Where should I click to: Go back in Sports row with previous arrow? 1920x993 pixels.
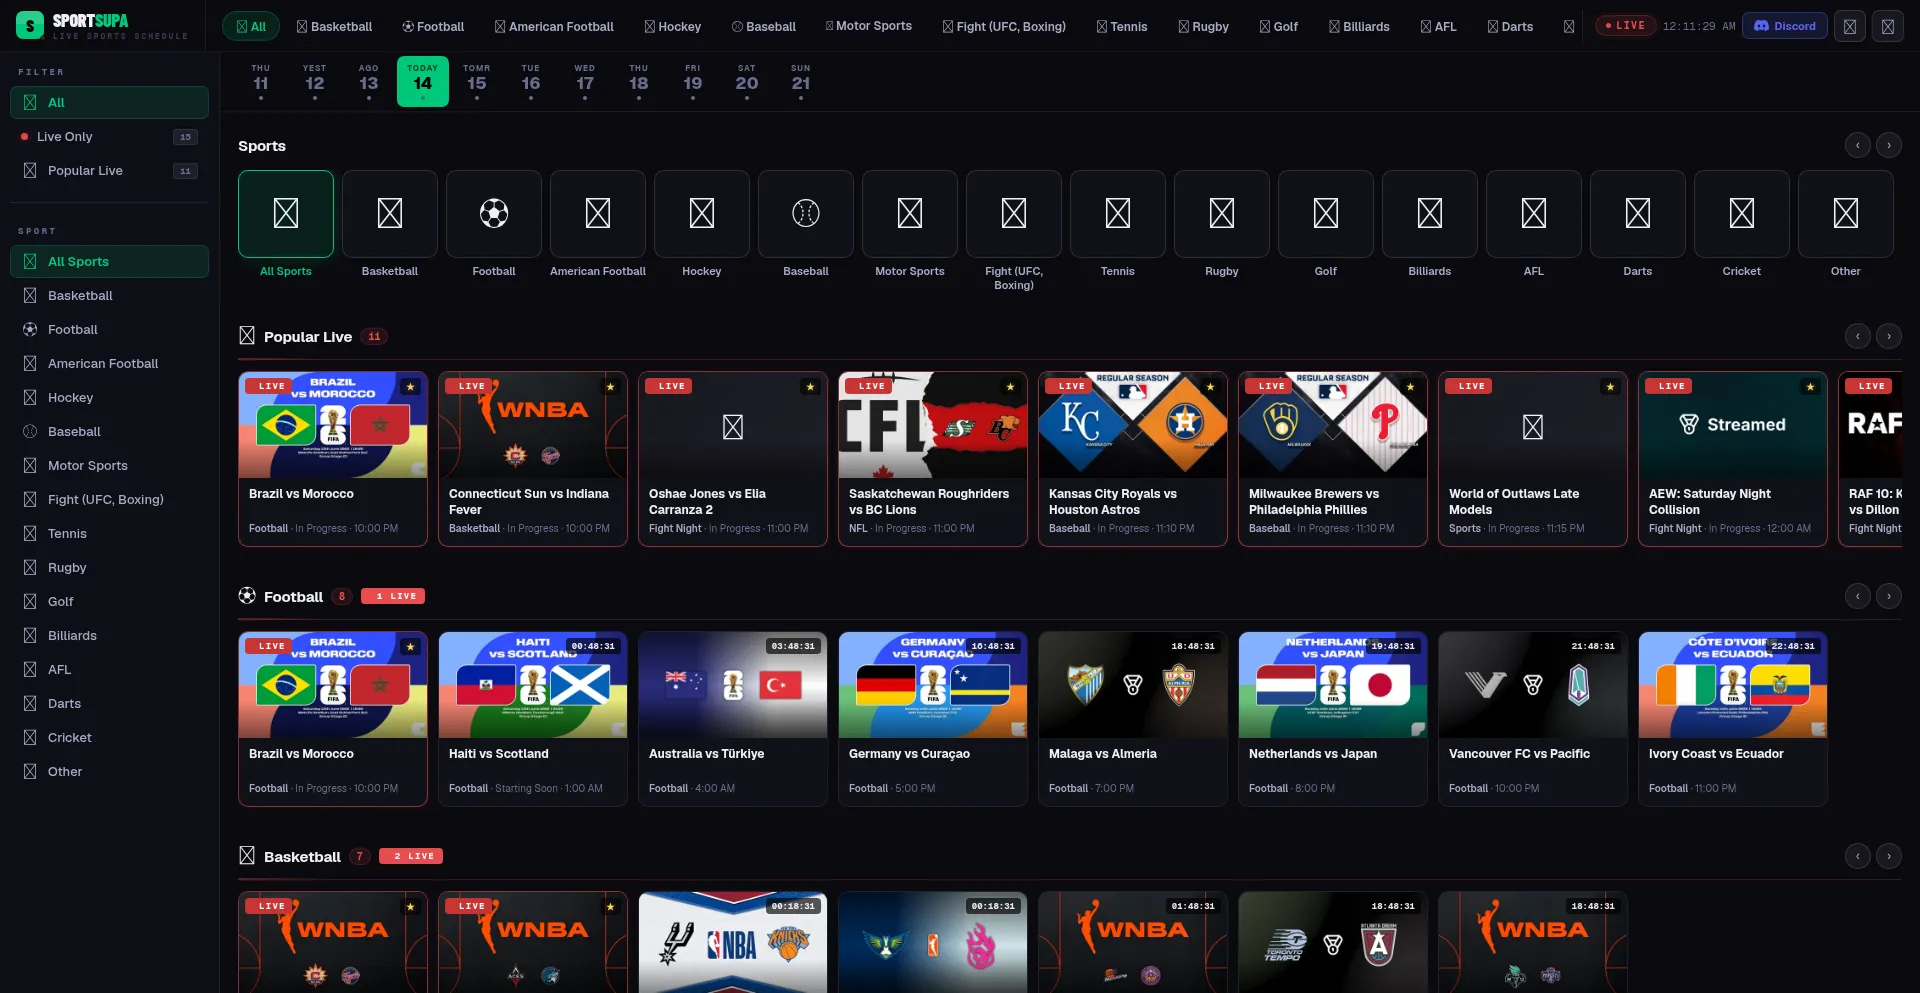(x=1857, y=146)
